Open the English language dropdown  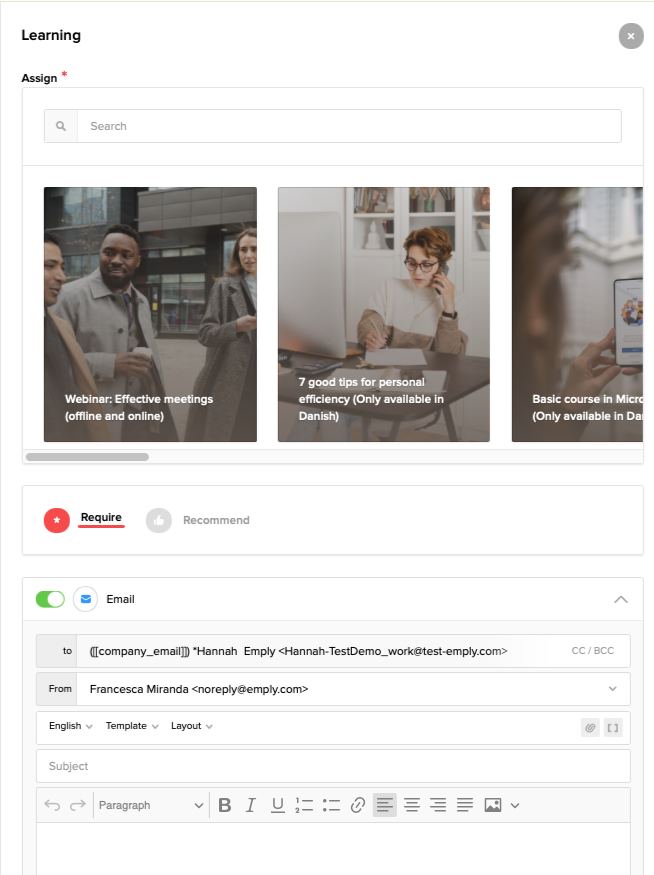[x=70, y=726]
